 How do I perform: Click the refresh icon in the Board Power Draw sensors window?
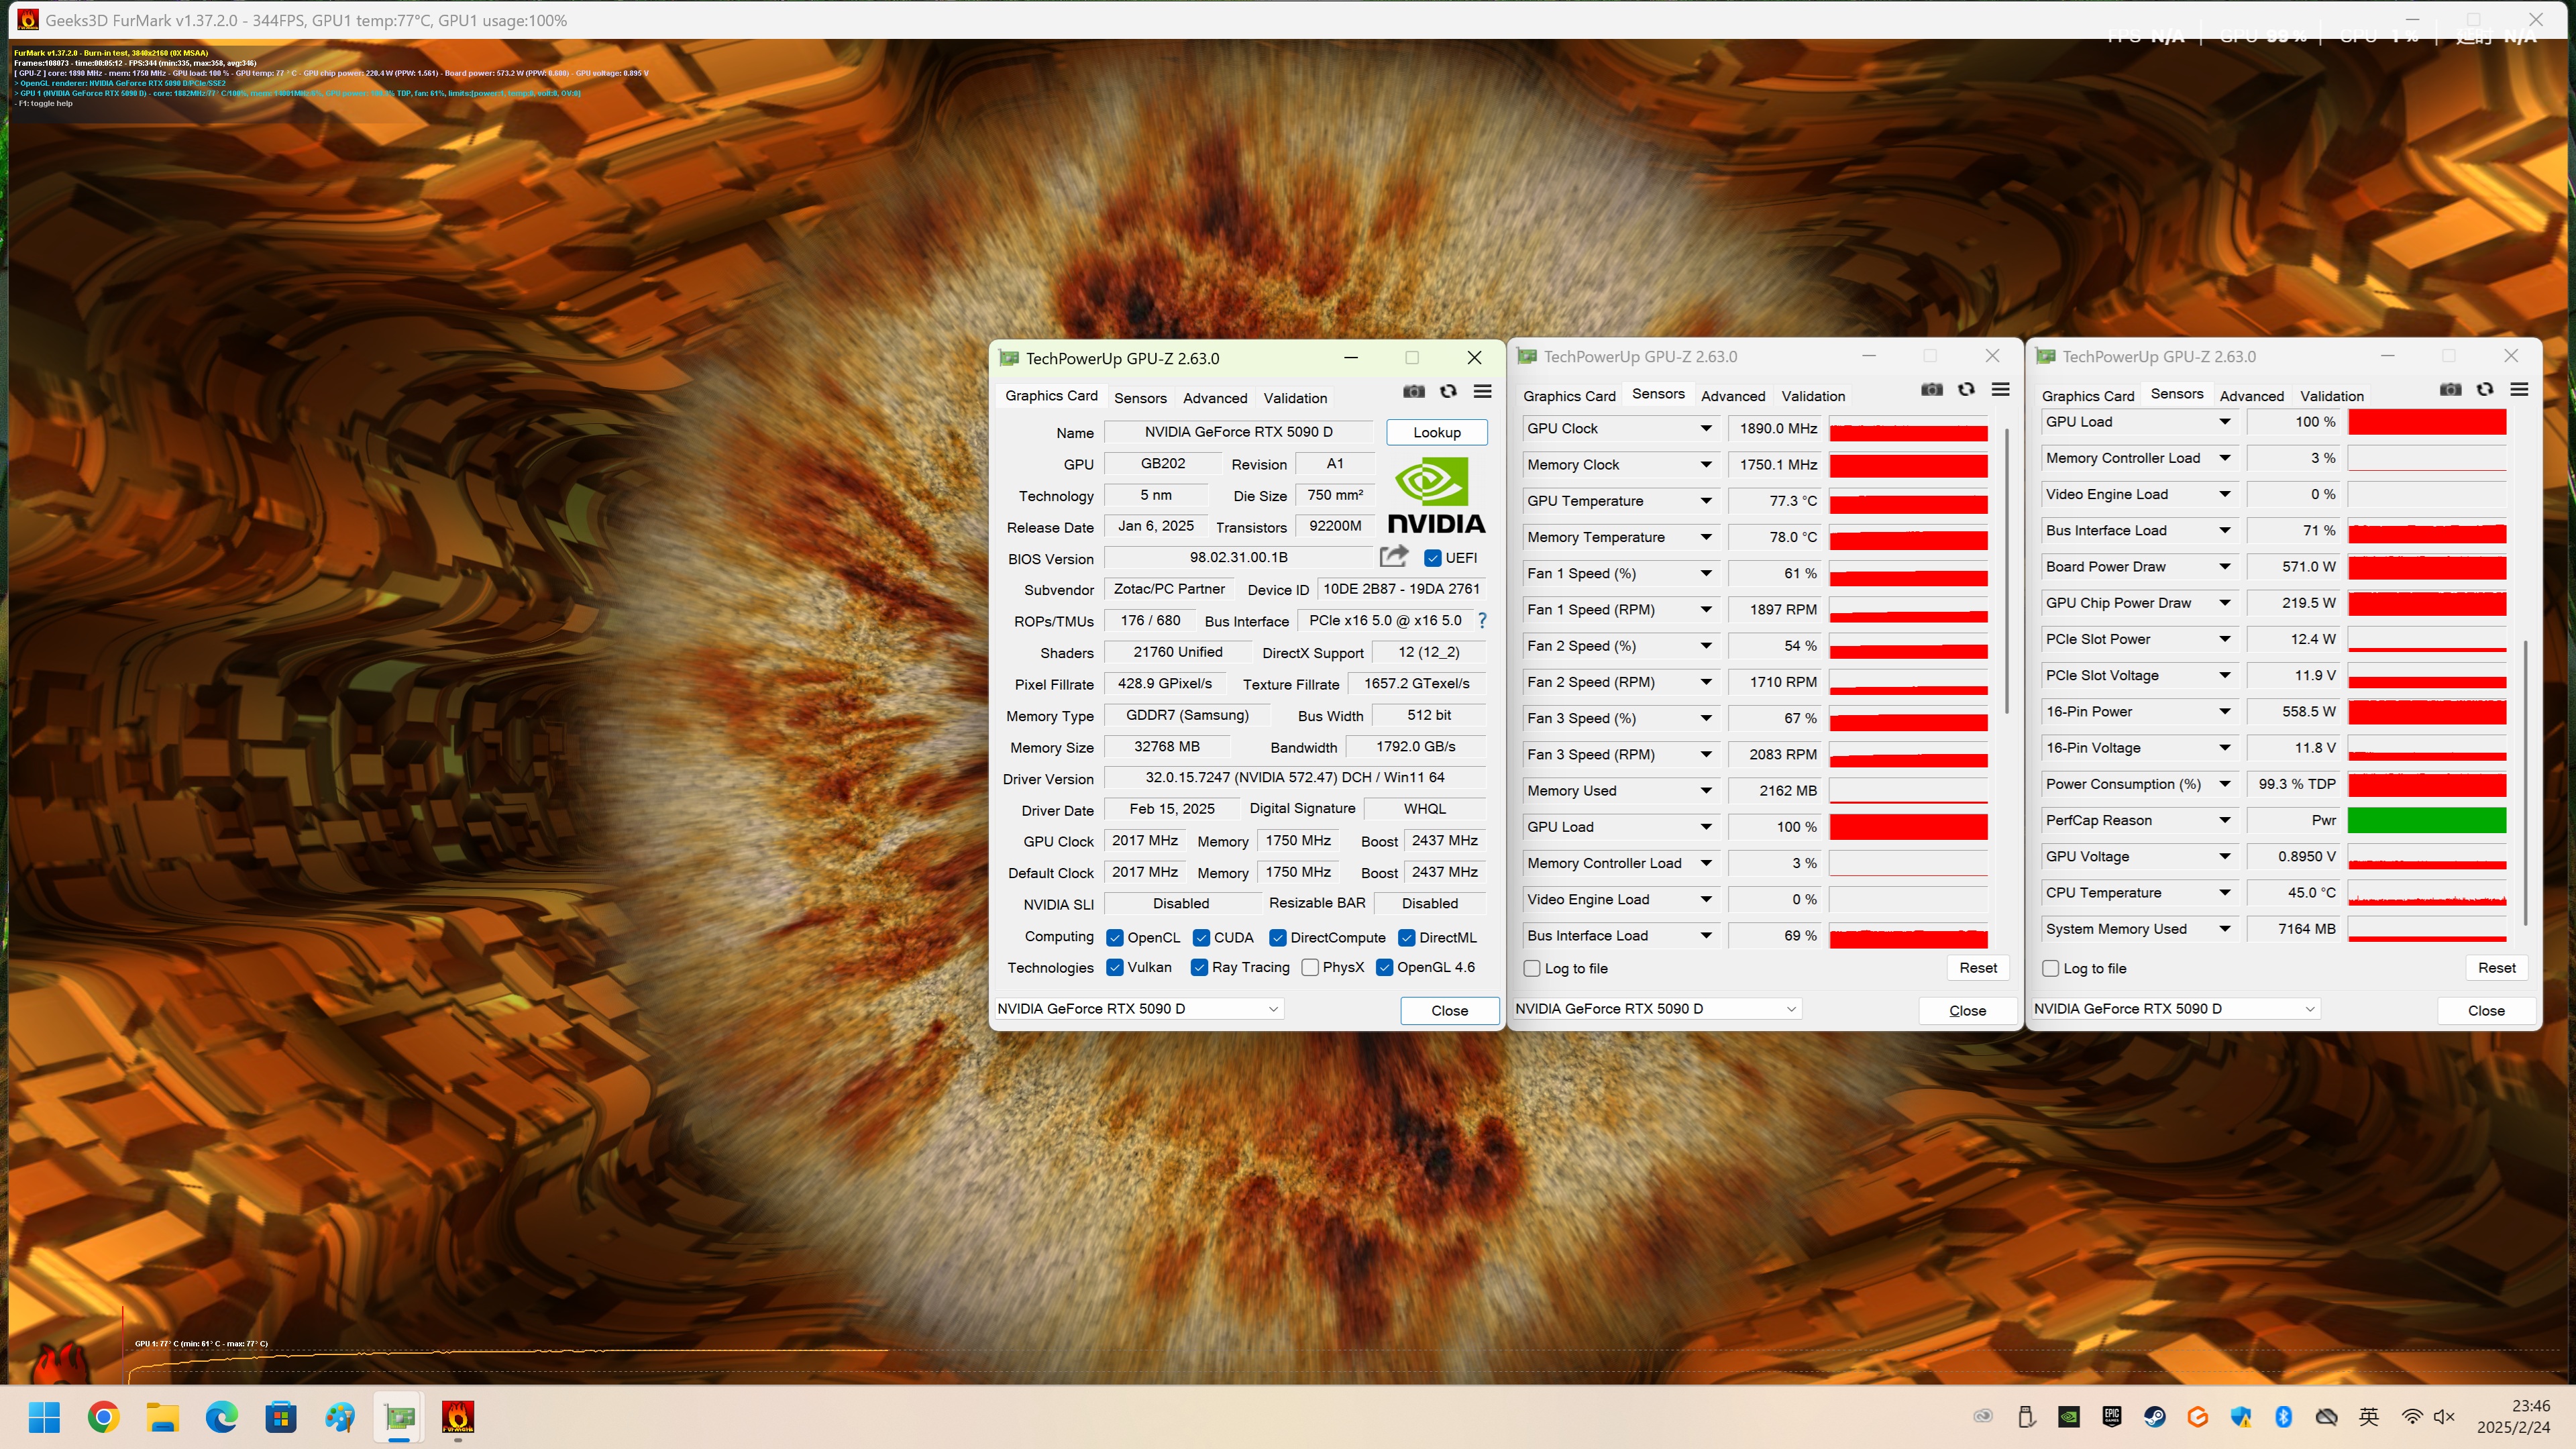(2485, 389)
